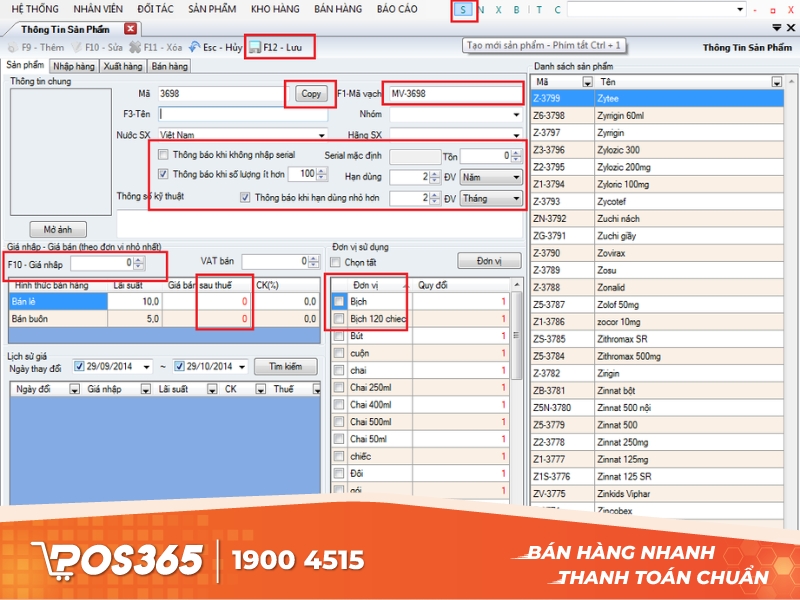Viewport: 800px width, 600px height.
Task: Click the Mở ảnh button
Action: (58, 230)
